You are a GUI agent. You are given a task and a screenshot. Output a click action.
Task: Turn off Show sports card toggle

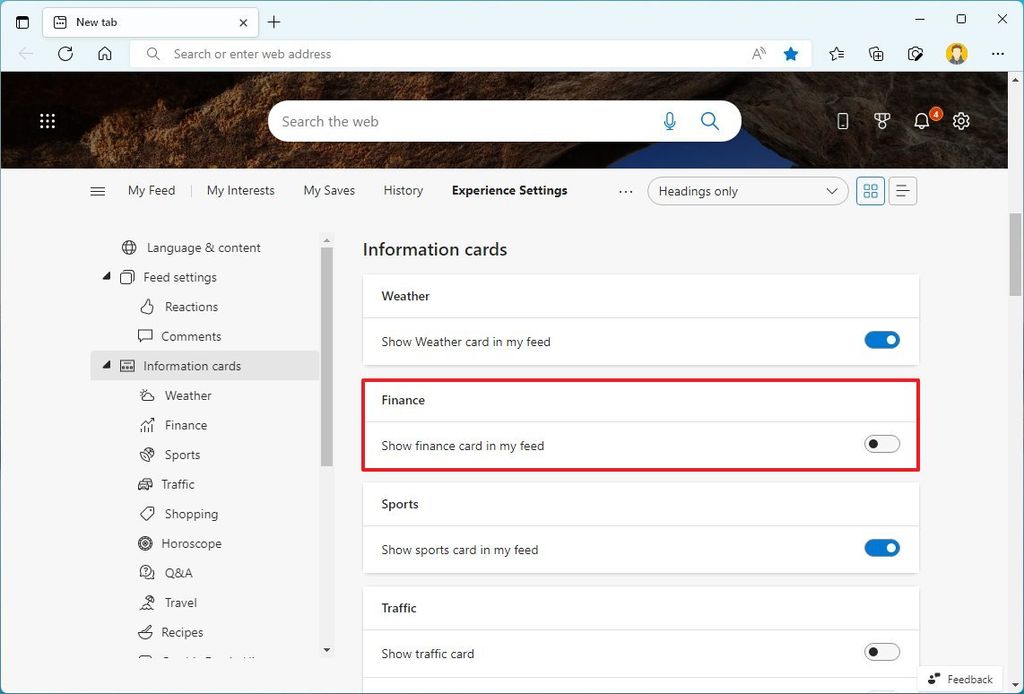point(881,548)
